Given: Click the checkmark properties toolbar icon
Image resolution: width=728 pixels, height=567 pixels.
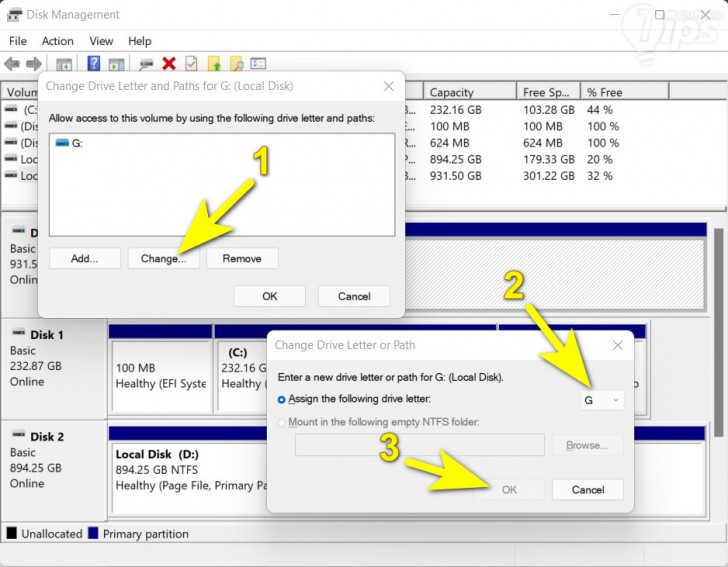Looking at the screenshot, I should click(191, 63).
